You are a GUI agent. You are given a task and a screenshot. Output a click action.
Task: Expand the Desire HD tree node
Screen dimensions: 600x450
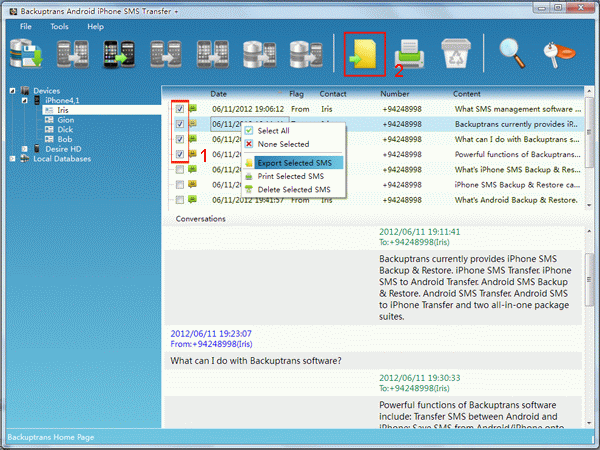coord(24,149)
